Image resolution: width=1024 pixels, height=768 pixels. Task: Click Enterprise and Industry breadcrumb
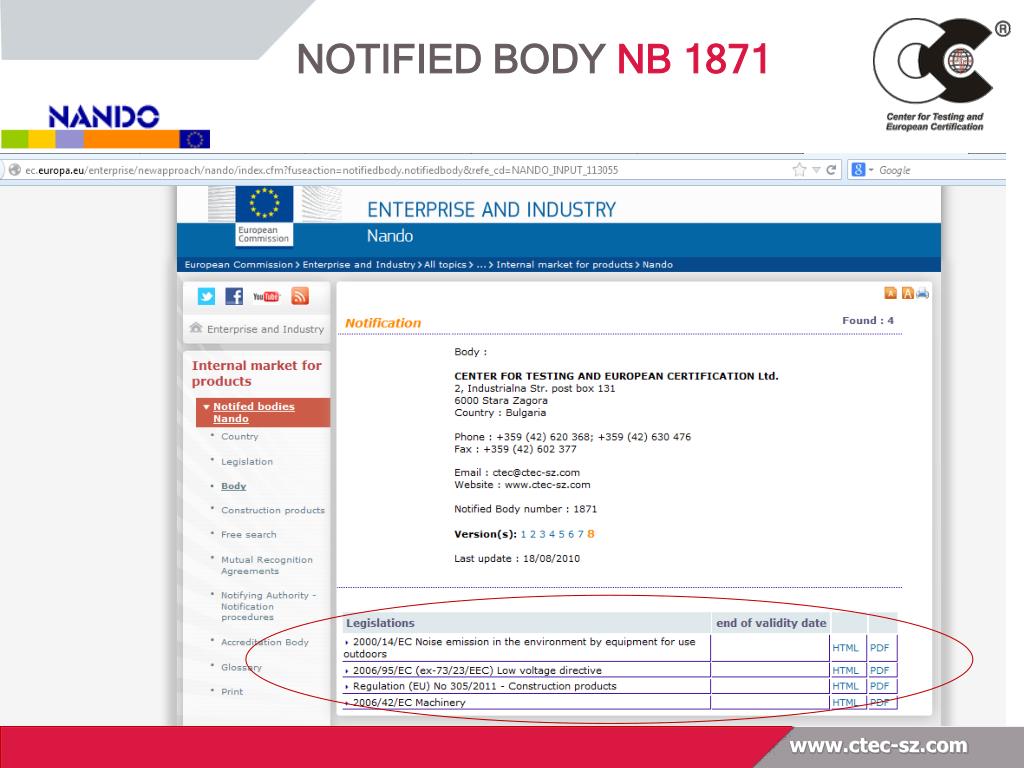point(359,264)
